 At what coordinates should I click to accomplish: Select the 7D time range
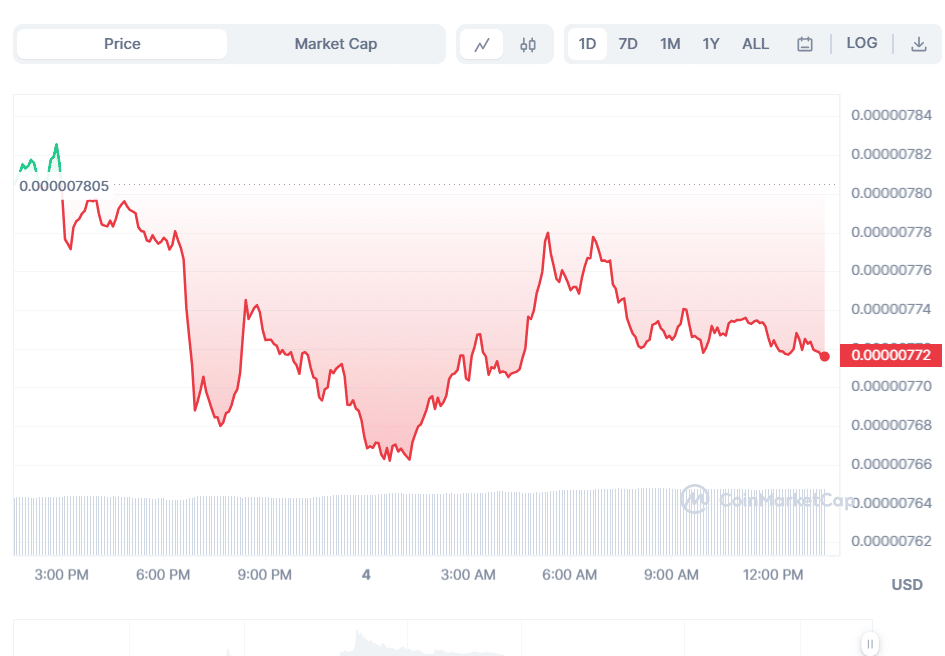coord(628,44)
